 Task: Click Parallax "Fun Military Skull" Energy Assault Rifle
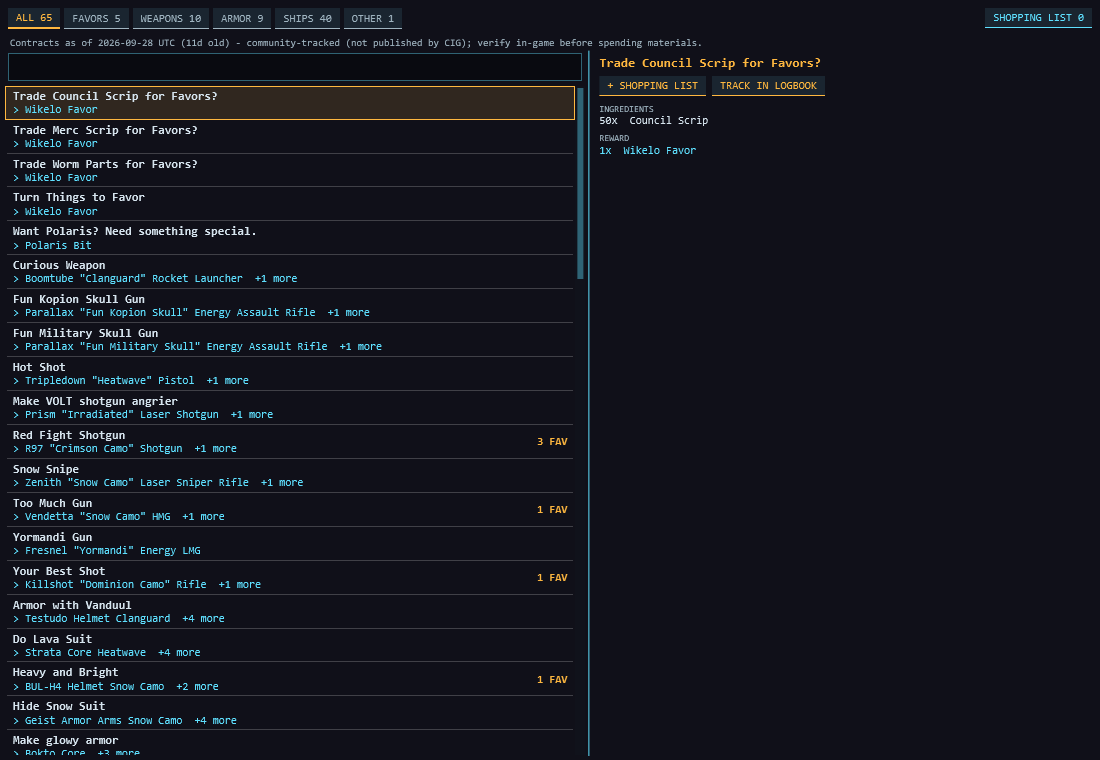(176, 347)
